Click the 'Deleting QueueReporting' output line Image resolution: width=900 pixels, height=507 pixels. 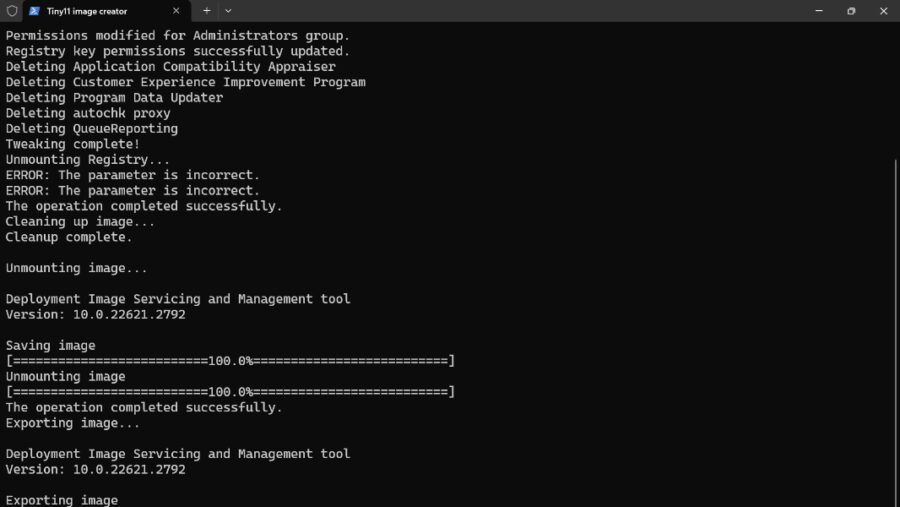[x=92, y=129]
